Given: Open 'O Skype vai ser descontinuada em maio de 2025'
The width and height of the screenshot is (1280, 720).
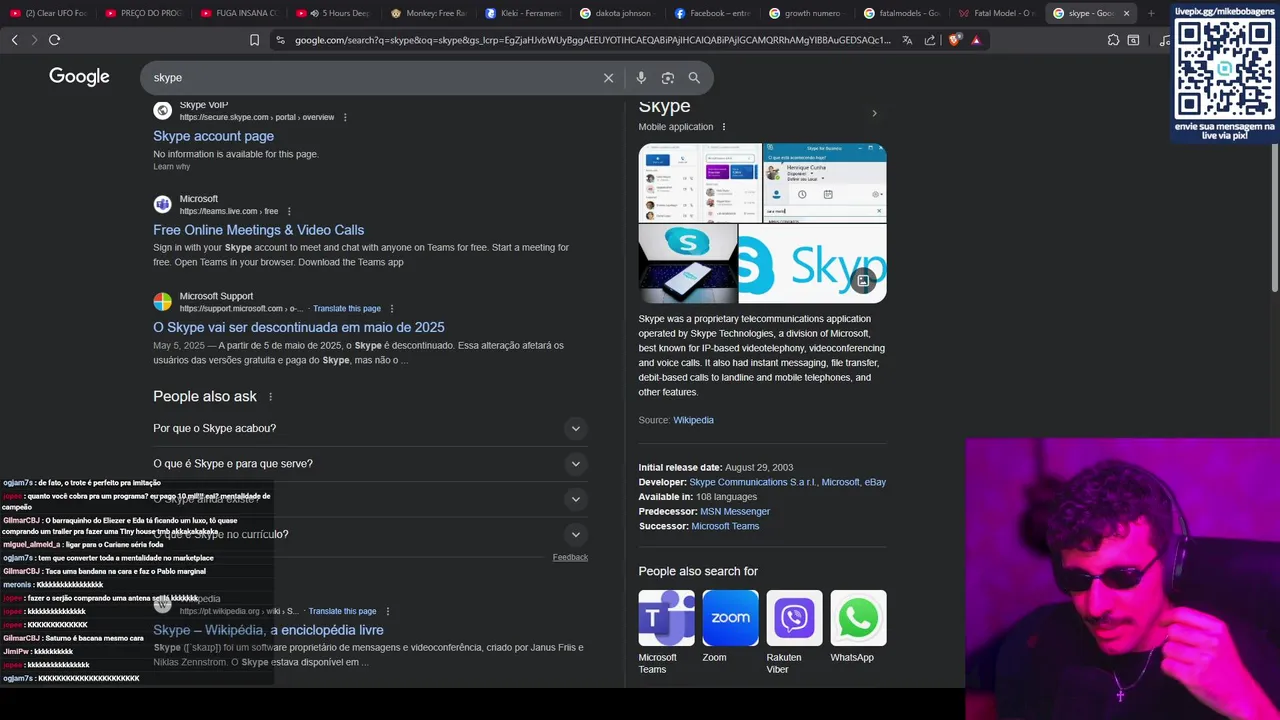Looking at the screenshot, I should (298, 327).
